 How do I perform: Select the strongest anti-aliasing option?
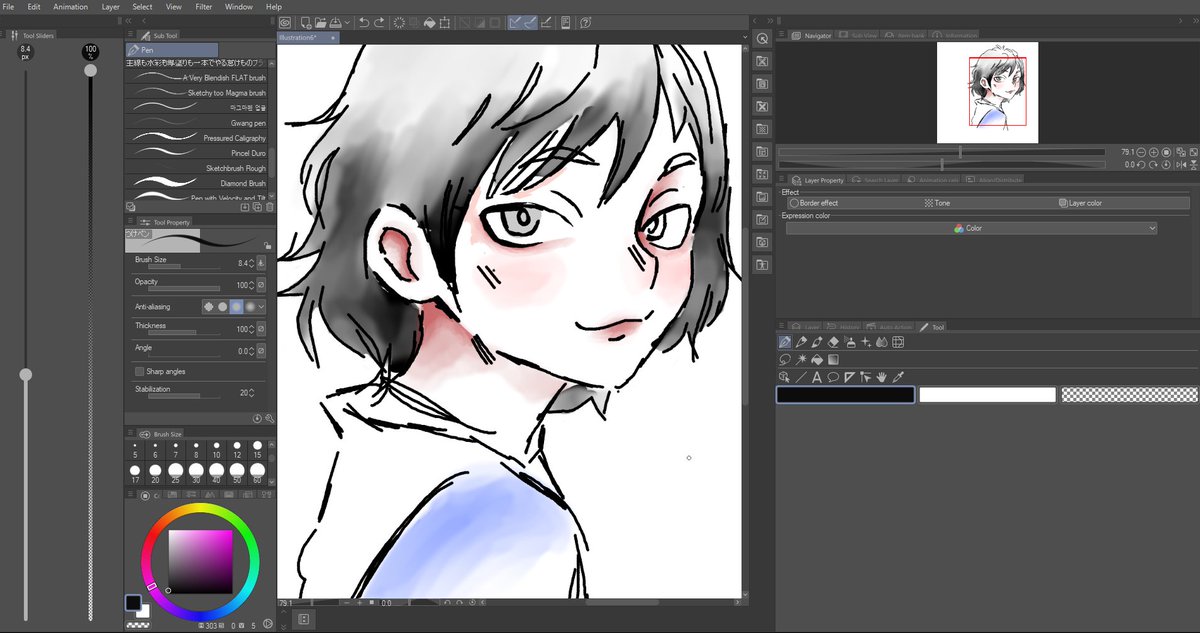tap(250, 307)
